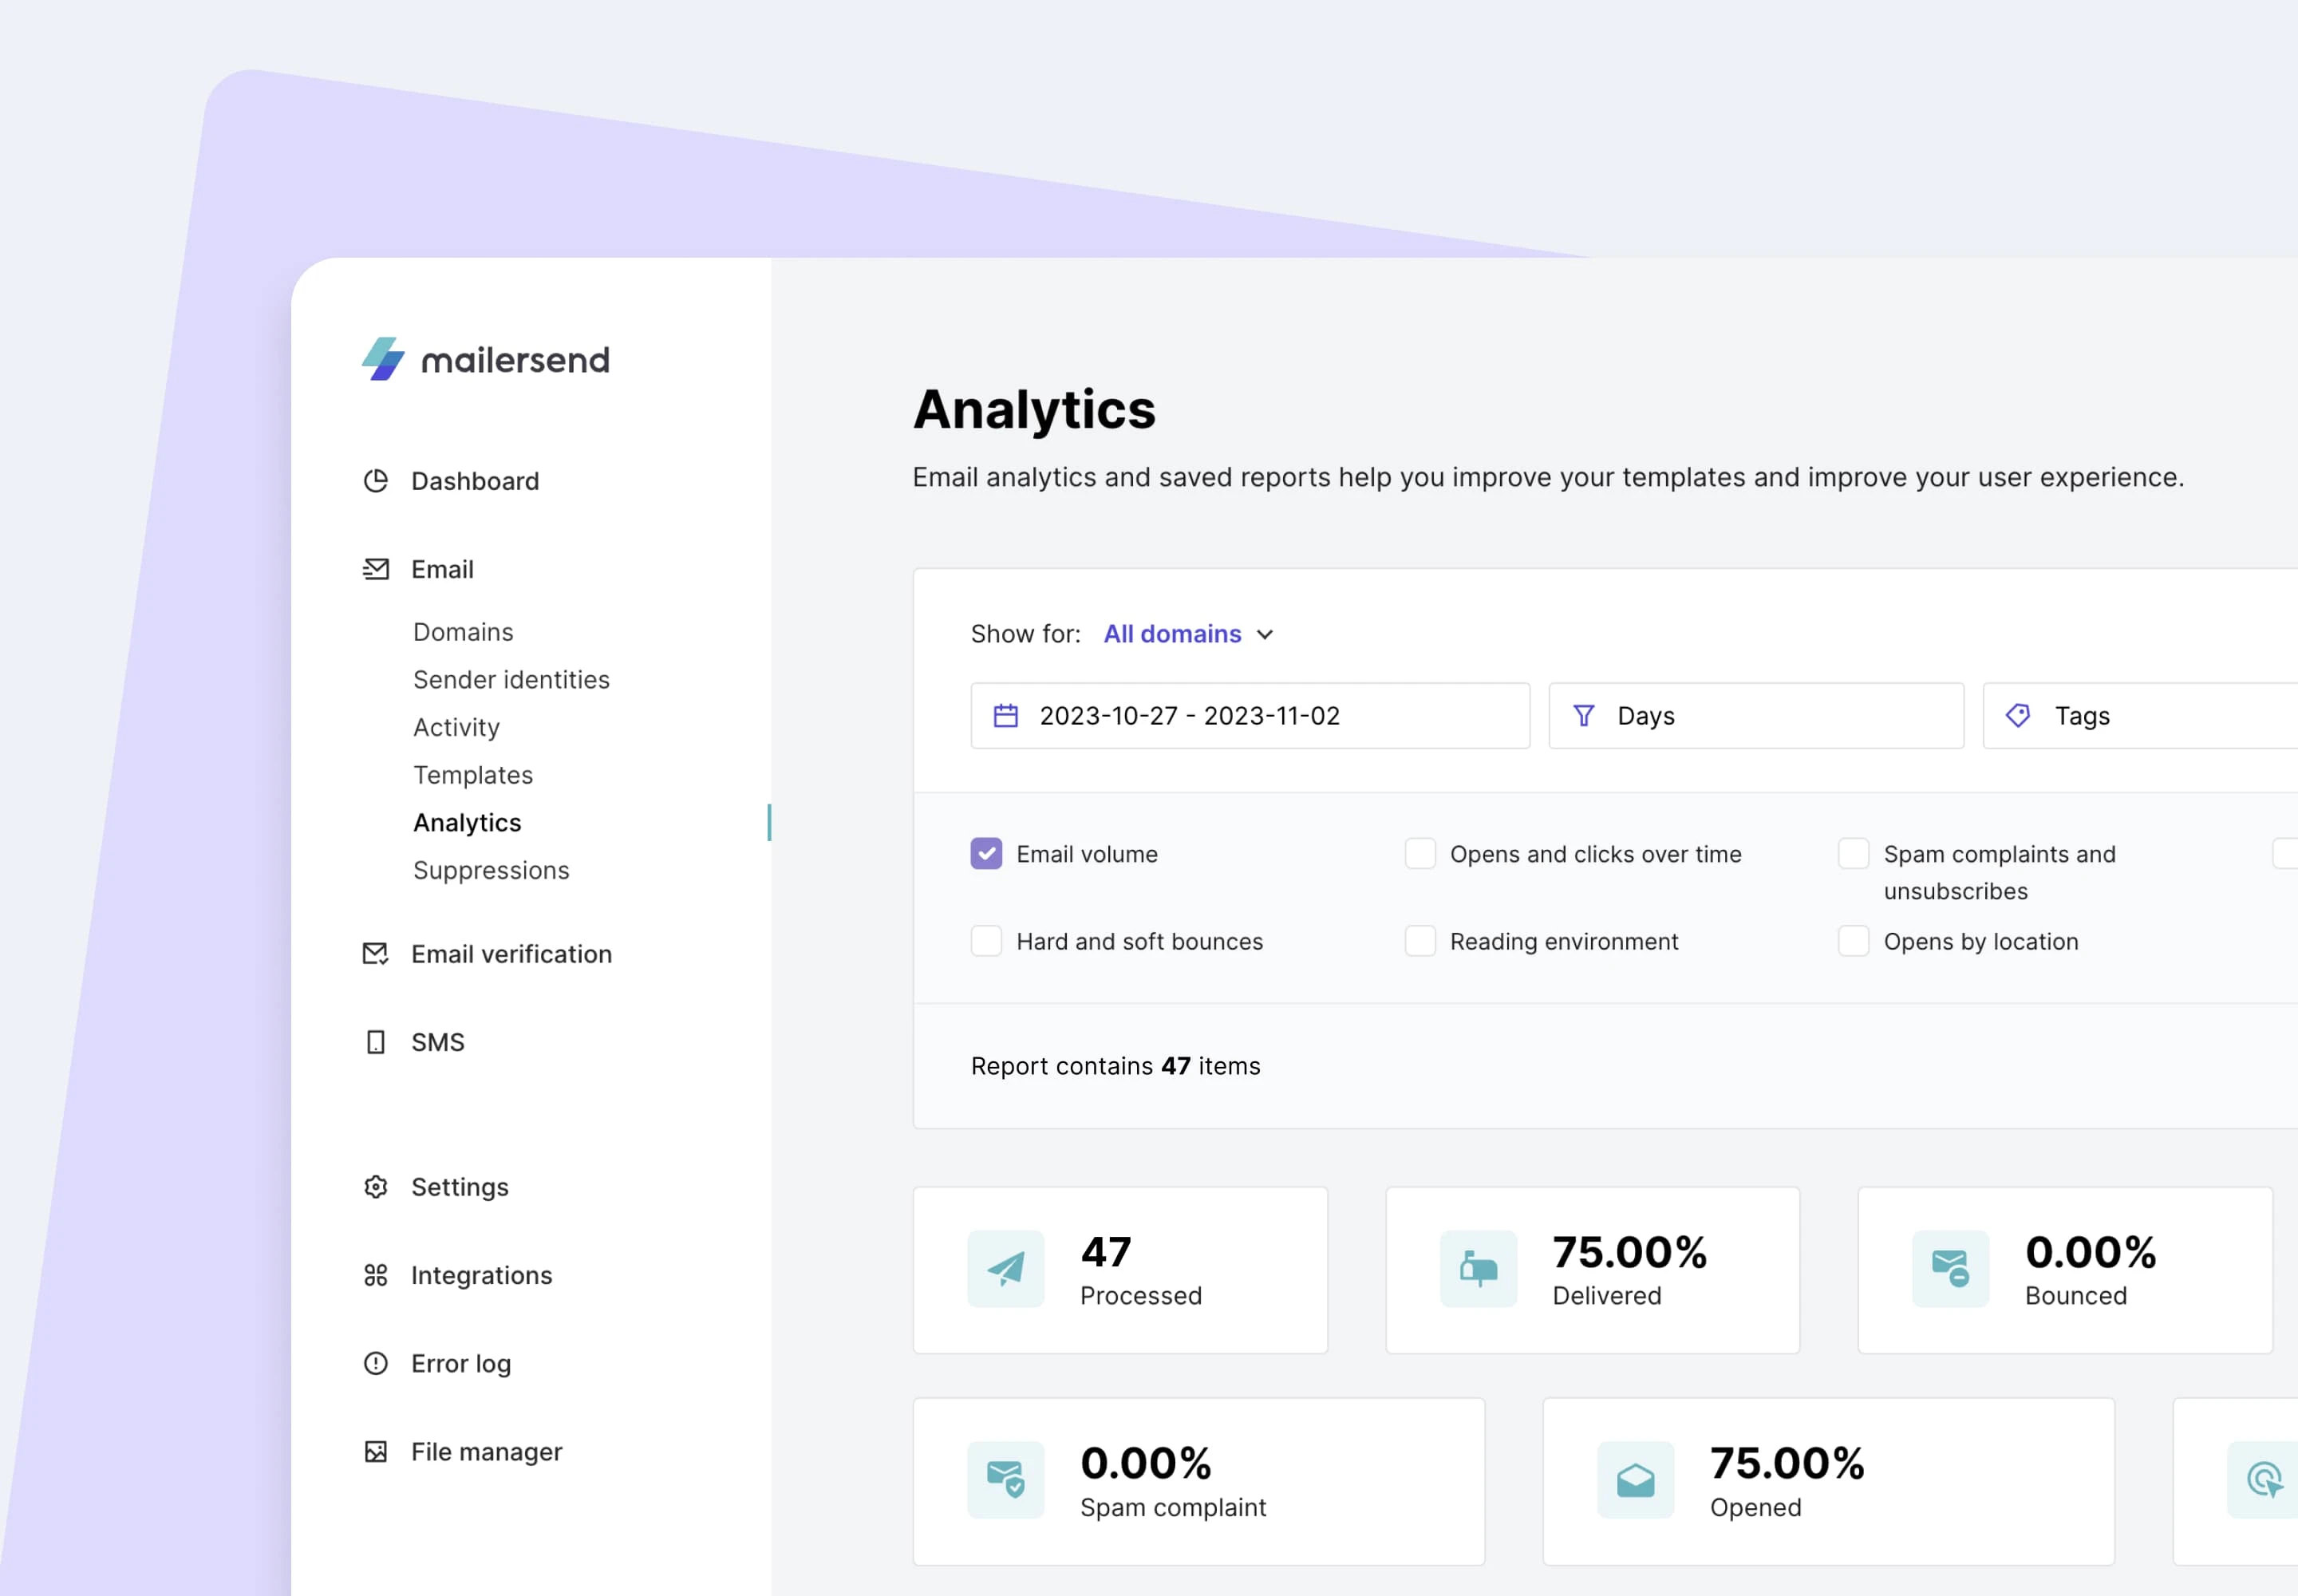Click the File manager image icon
The height and width of the screenshot is (1596, 2298).
tap(376, 1451)
